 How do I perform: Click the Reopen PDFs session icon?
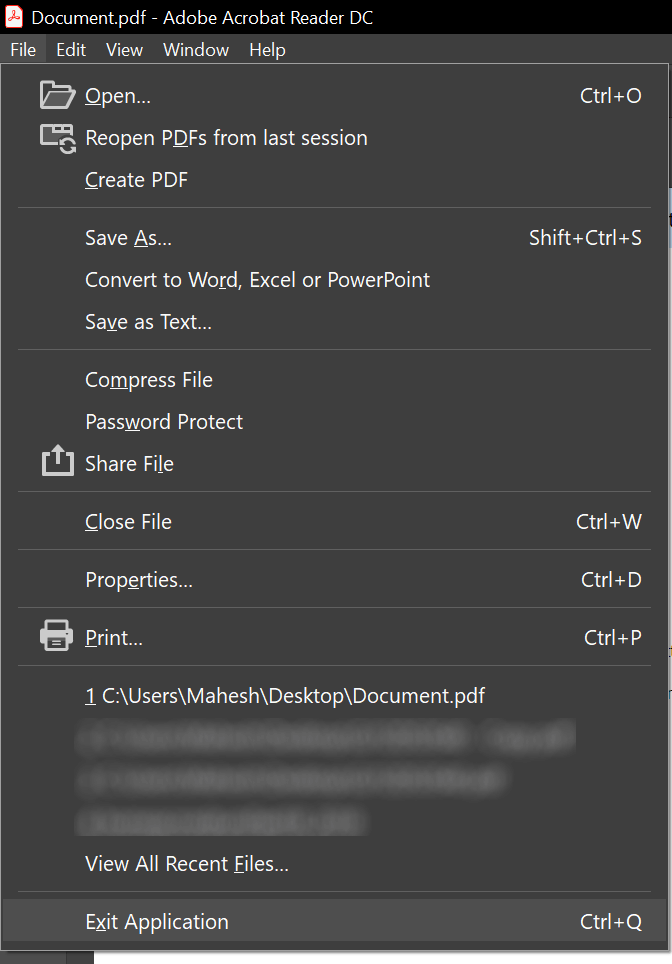click(57, 138)
